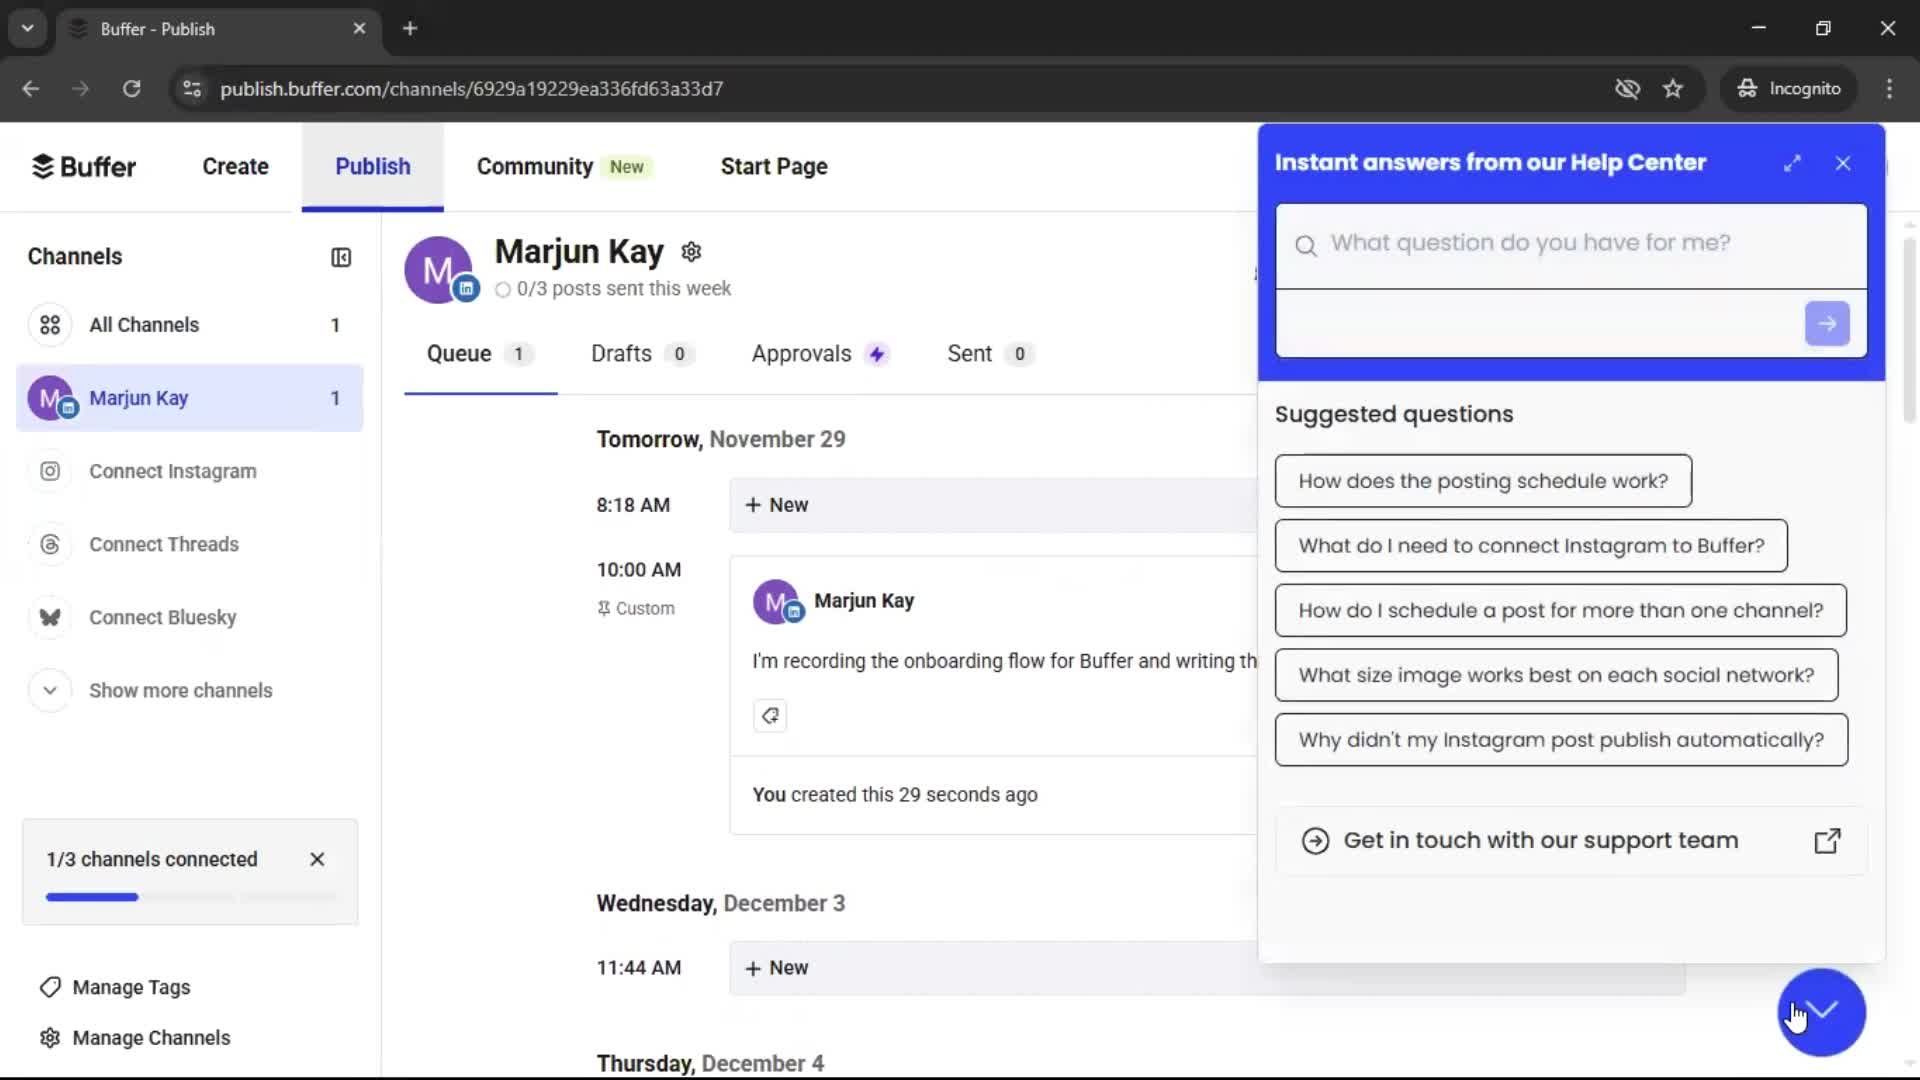The width and height of the screenshot is (1920, 1080).
Task: Click the scroll-down chevron button at bottom right
Action: (x=1820, y=1012)
